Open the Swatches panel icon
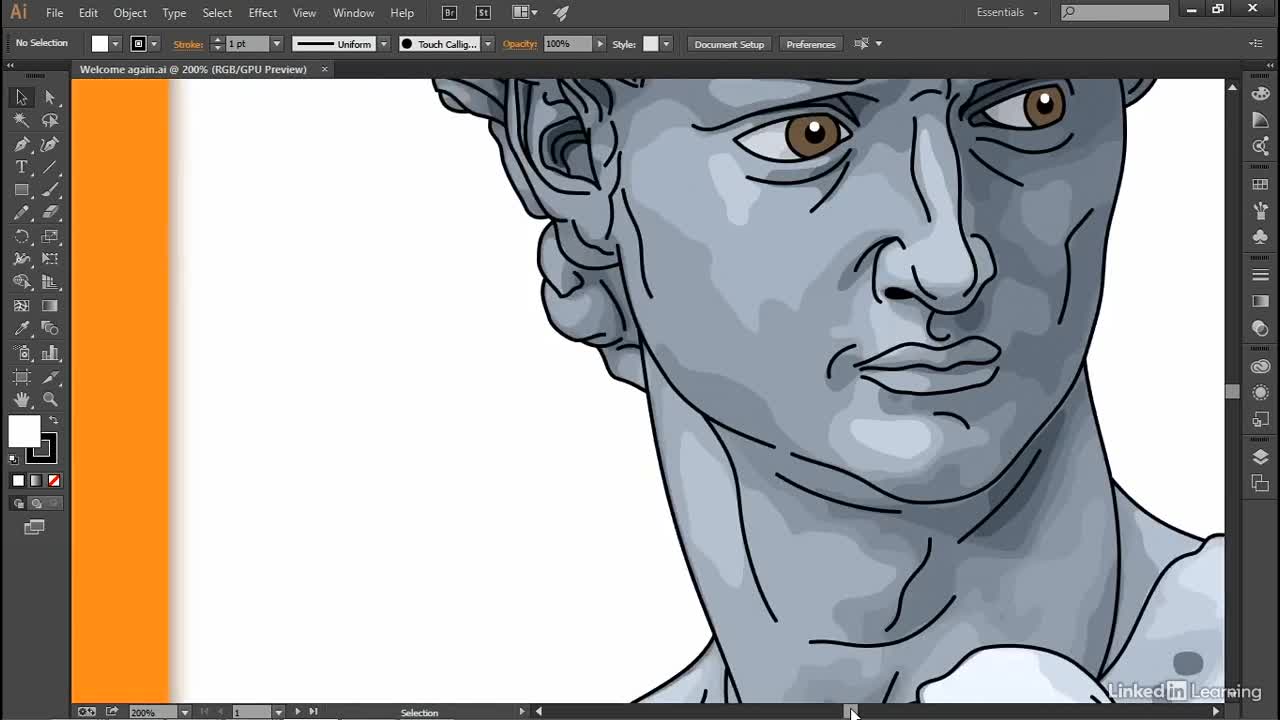 click(1260, 185)
